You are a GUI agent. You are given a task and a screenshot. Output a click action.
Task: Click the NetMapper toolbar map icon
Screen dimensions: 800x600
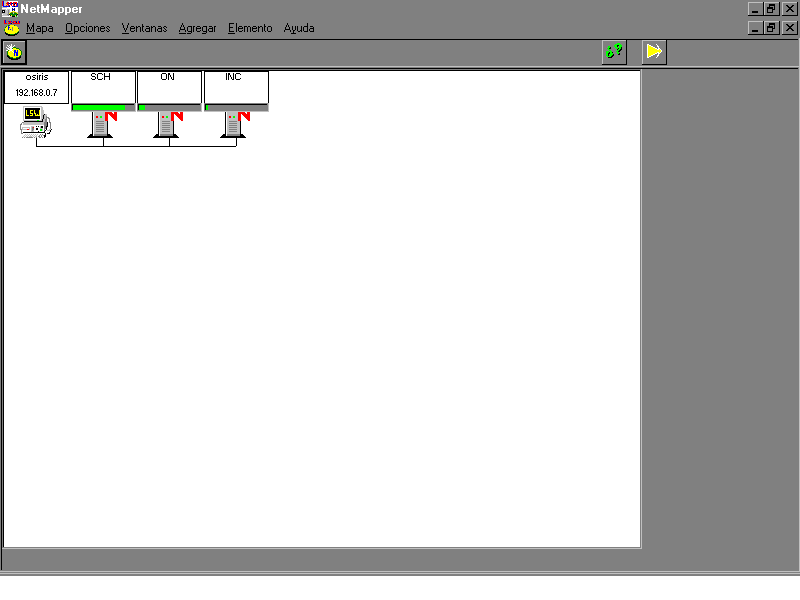tap(14, 52)
